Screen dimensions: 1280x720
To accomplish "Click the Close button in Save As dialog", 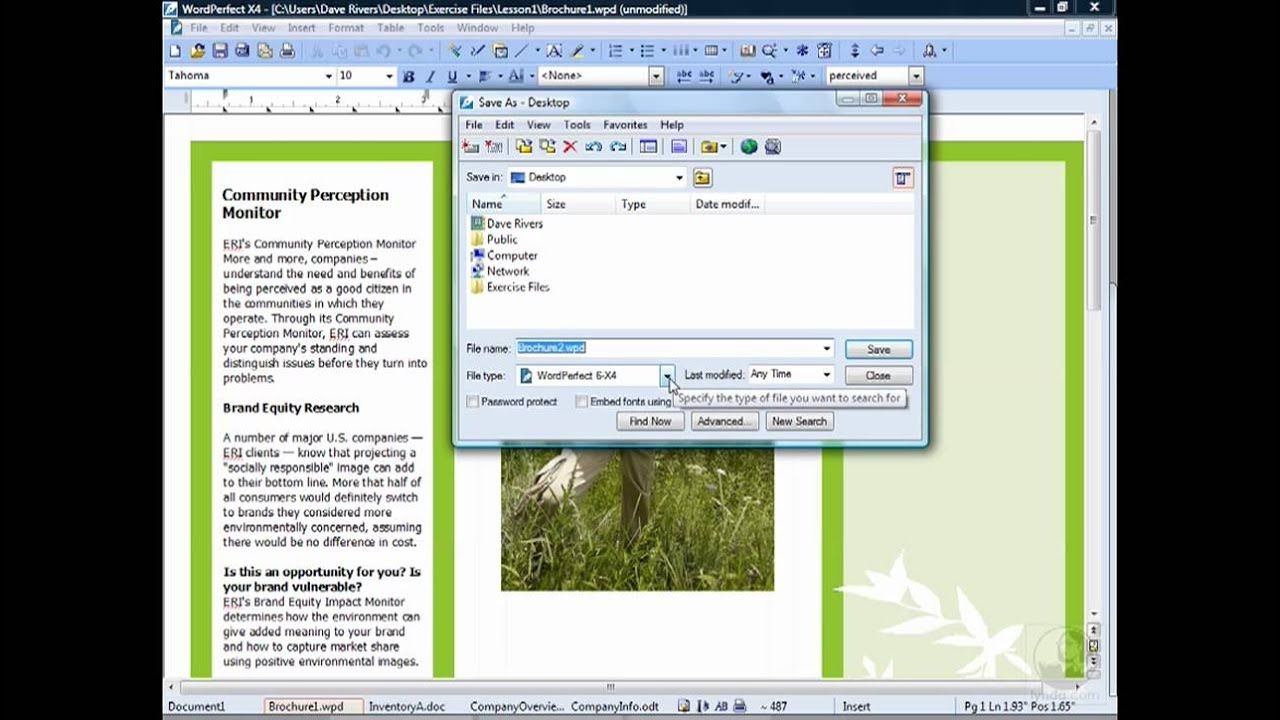I will click(x=878, y=376).
